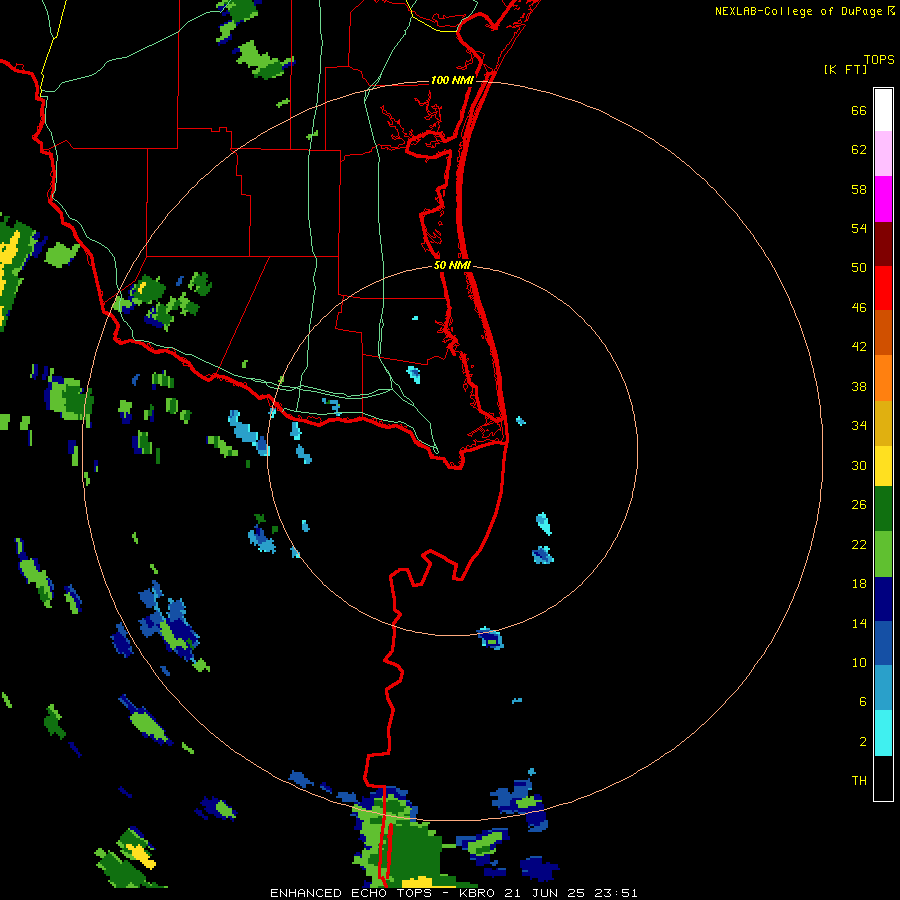Click the 58 scale label
The image size is (900, 900).
click(859, 189)
